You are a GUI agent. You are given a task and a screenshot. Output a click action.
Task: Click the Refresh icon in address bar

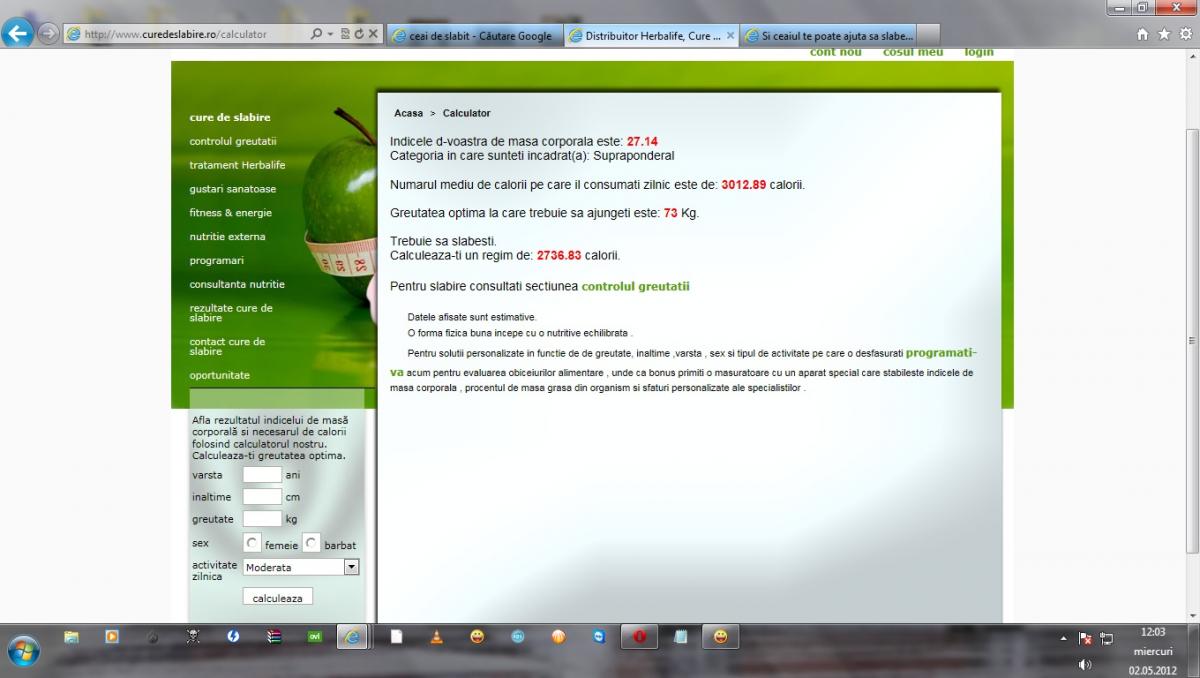pos(359,34)
